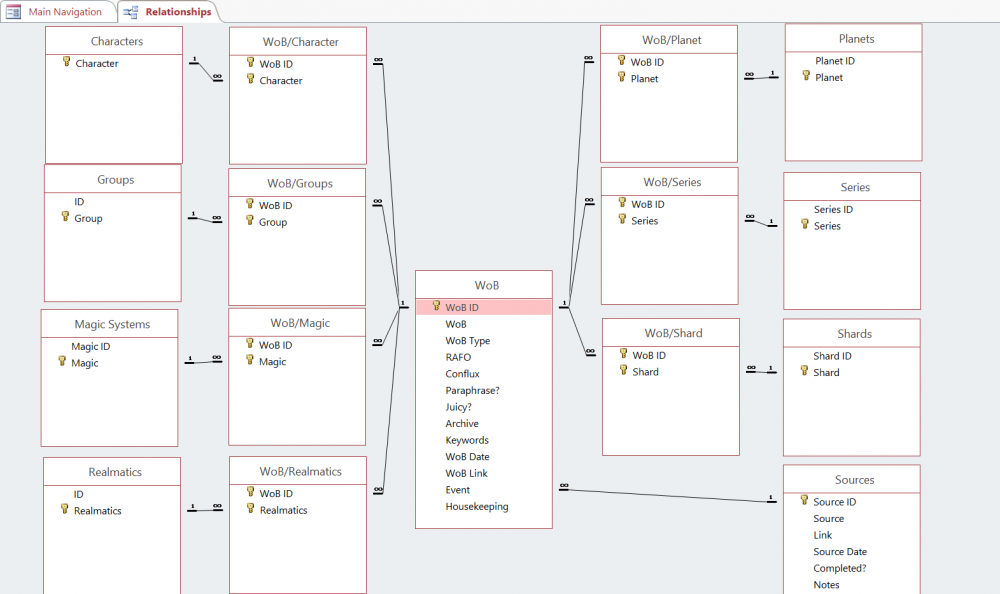Viewport: 1000px width, 594px height.
Task: Select the line joining Characters to WoB/Character
Action: pos(206,69)
